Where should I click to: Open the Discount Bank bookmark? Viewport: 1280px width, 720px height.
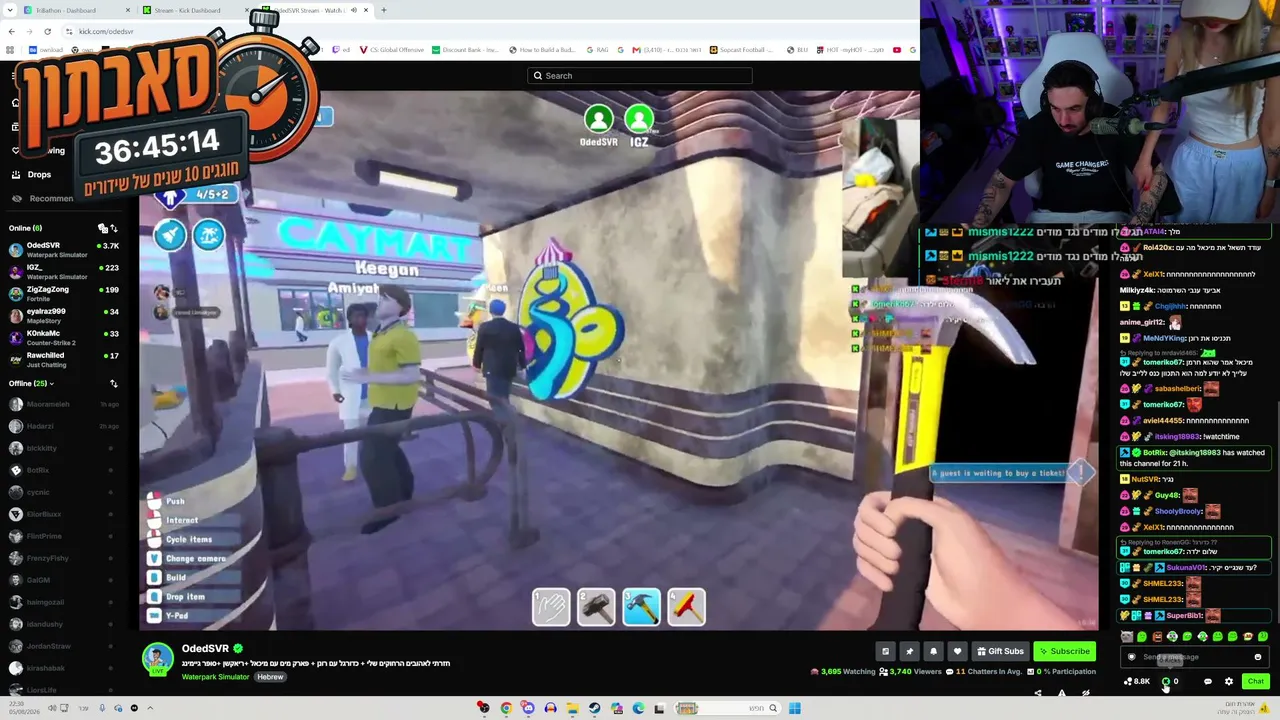click(x=464, y=50)
